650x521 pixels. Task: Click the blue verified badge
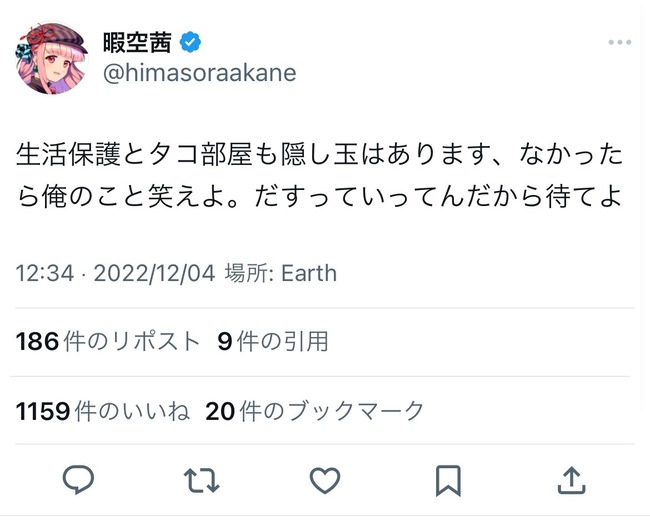191,42
